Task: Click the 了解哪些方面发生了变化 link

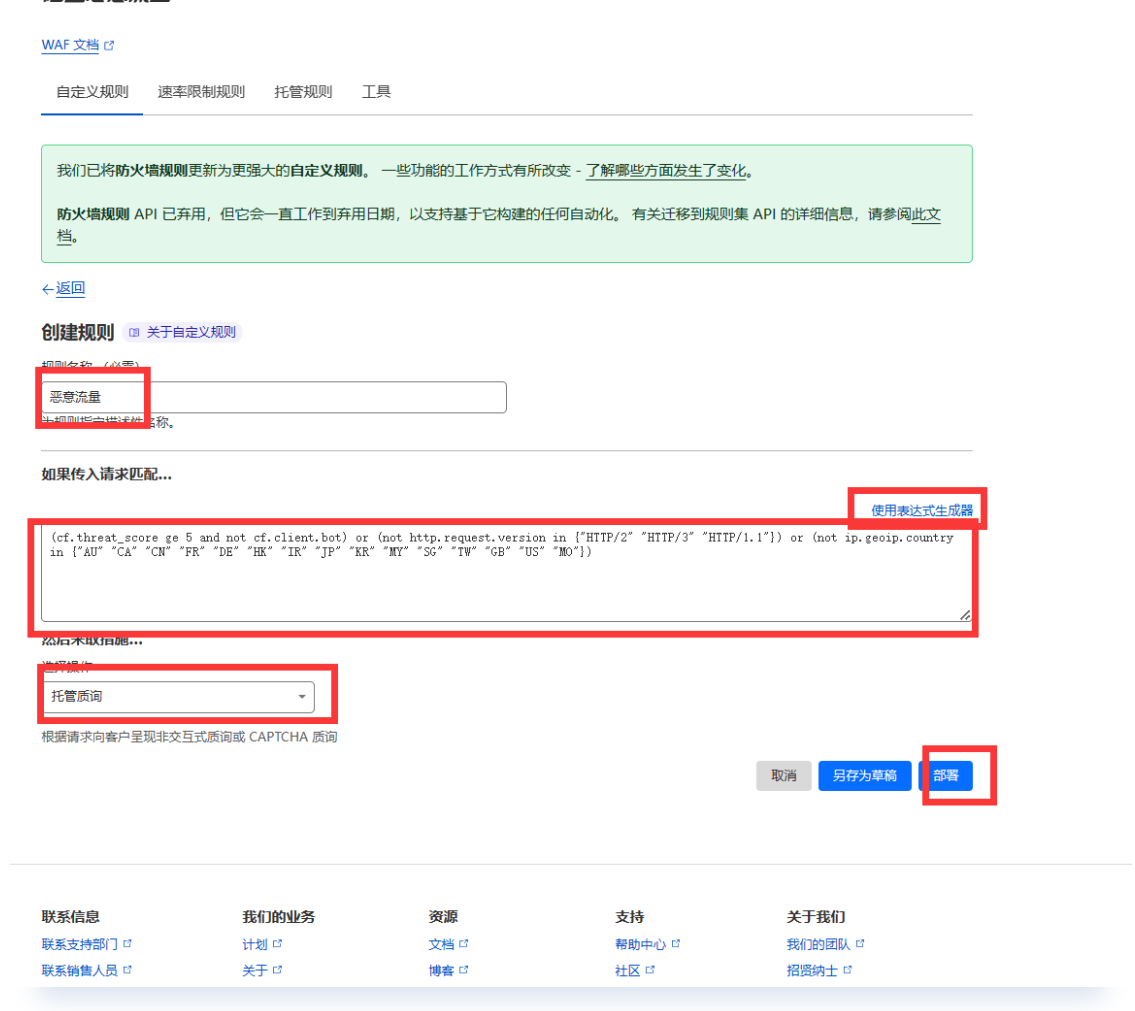Action: pos(665,171)
